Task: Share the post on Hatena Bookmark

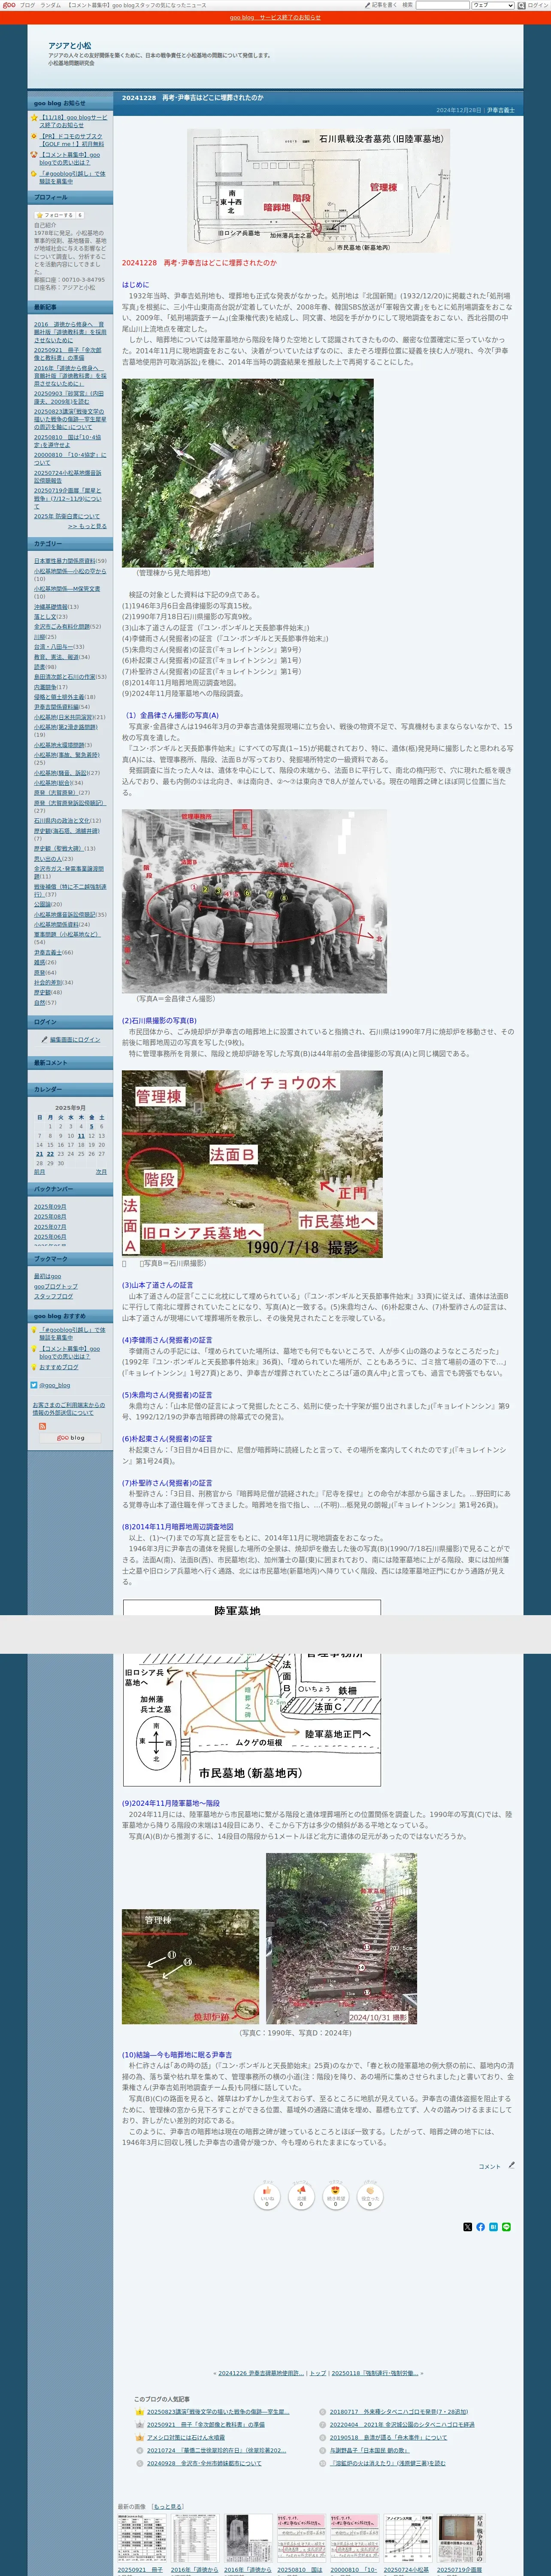Action: (x=493, y=2227)
